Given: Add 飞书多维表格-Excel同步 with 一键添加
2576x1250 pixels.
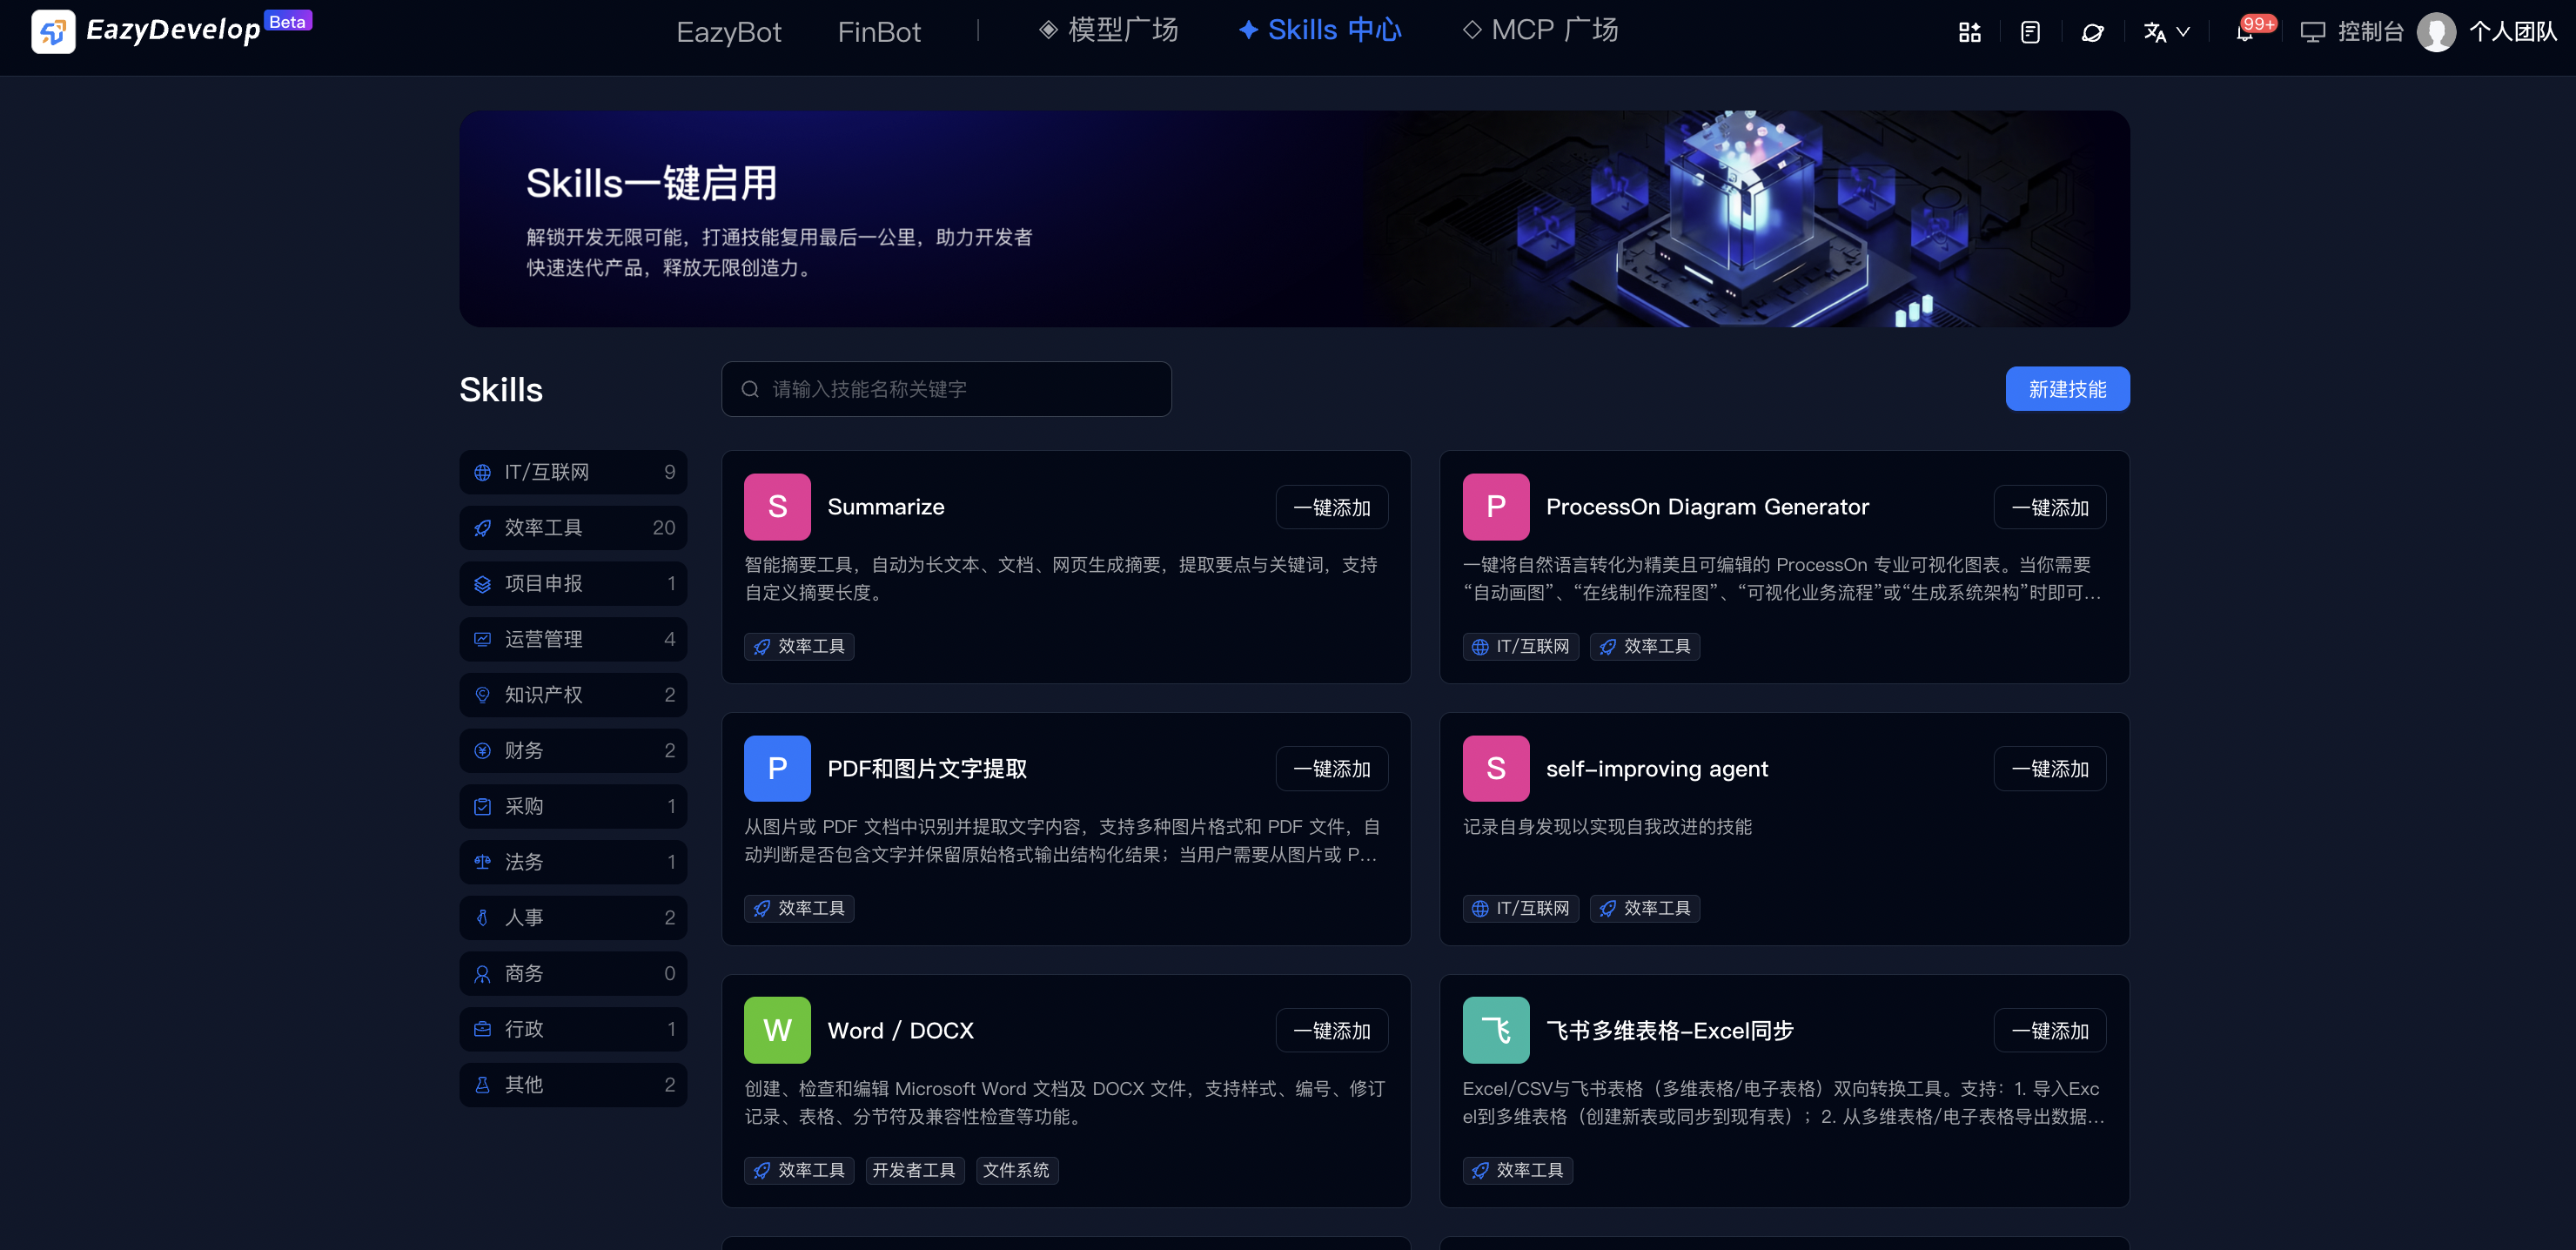Looking at the screenshot, I should pos(2050,1031).
